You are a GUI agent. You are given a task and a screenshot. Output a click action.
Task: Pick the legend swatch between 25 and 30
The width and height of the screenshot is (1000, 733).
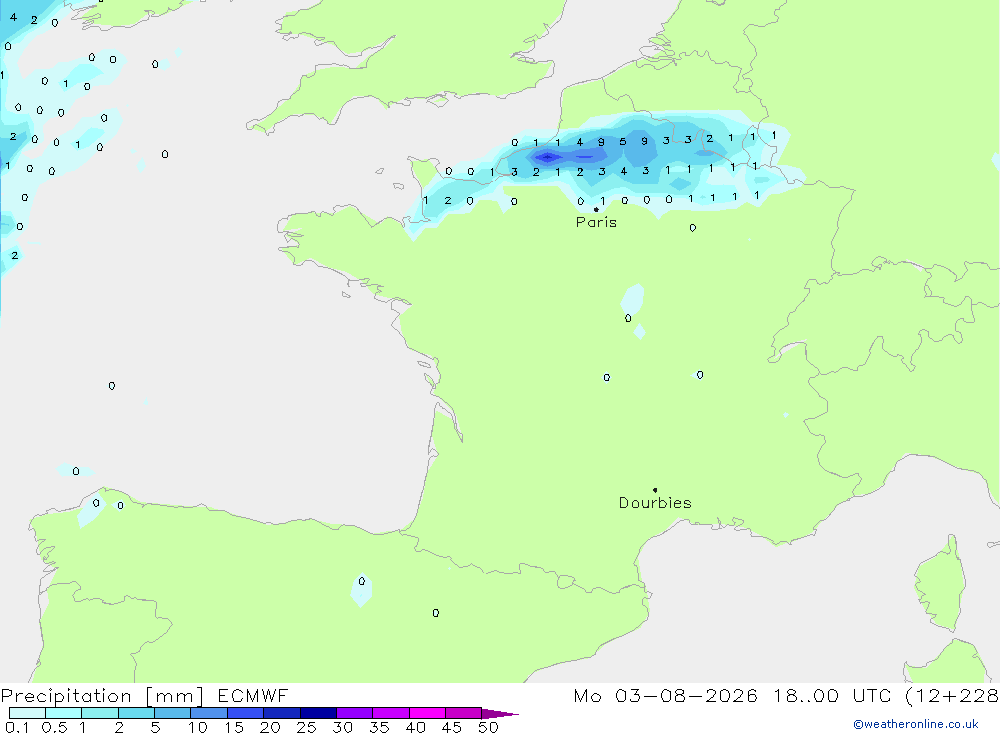pyautogui.click(x=318, y=713)
